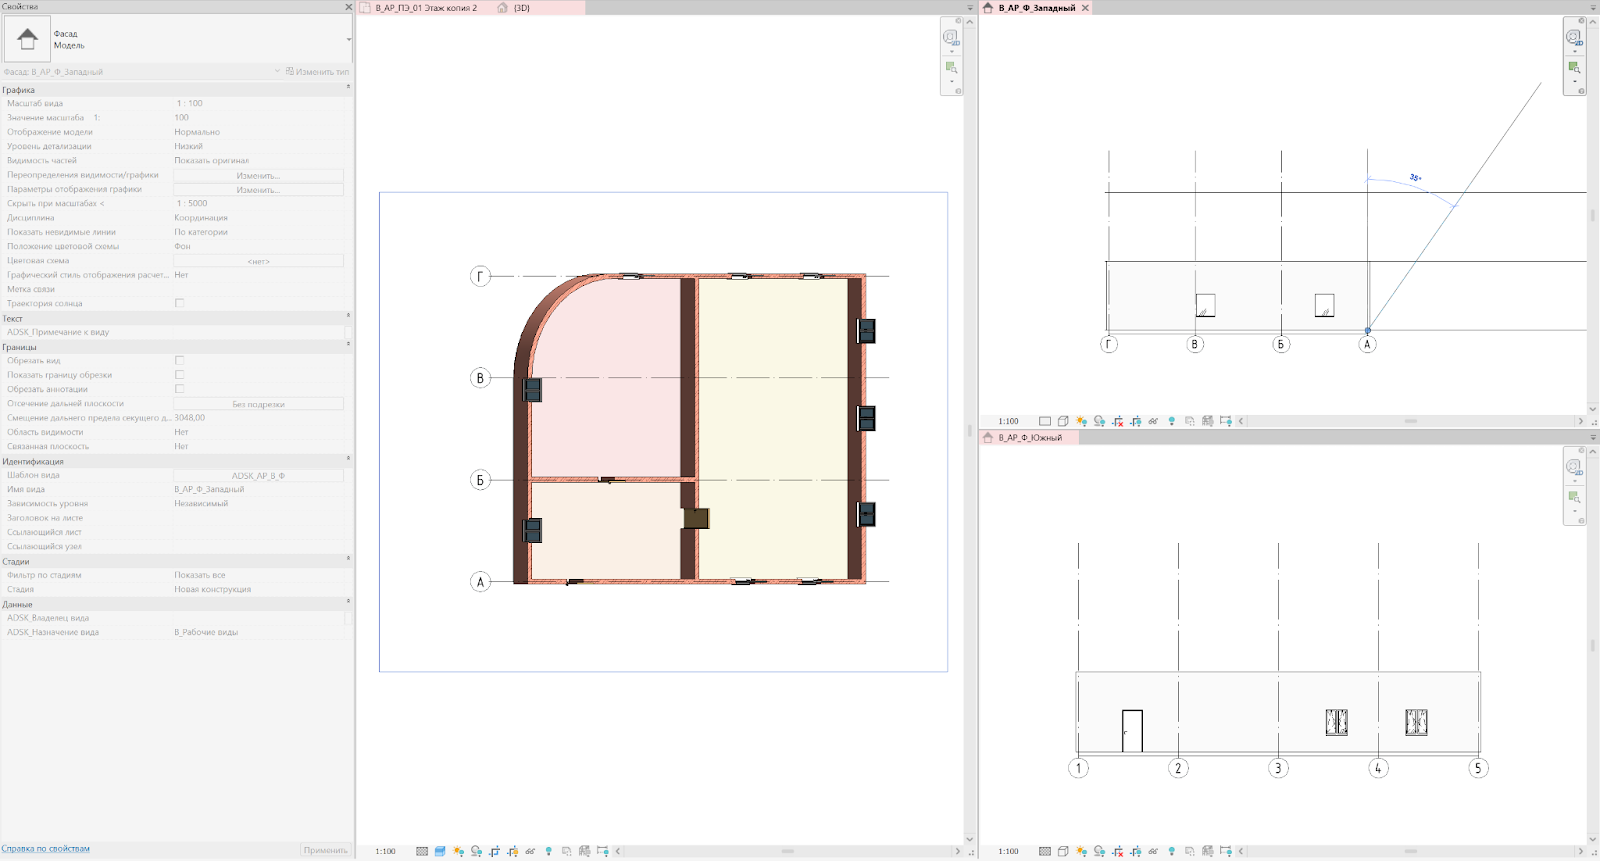1600x861 pixels.
Task: Enable the Обрезать вид checkbox
Action: [180, 361]
